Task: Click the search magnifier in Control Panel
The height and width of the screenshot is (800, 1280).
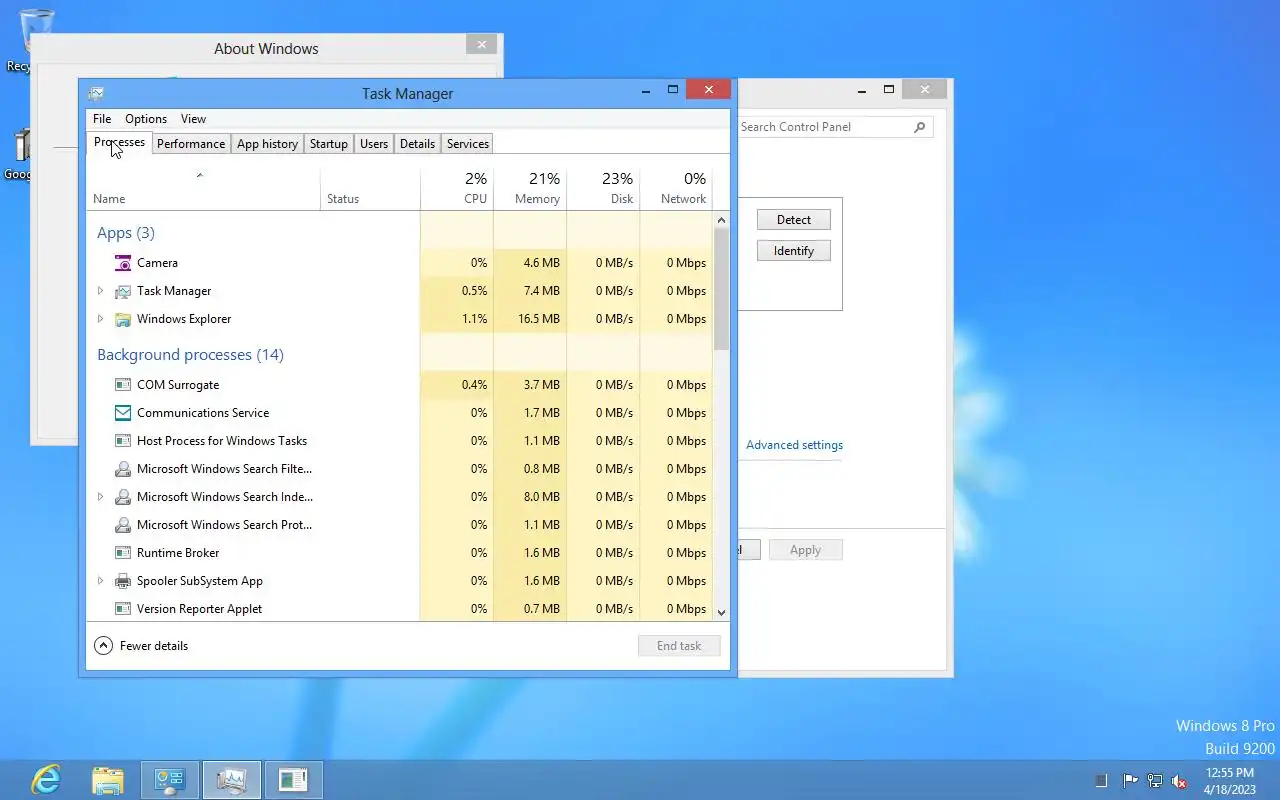Action: coord(920,127)
